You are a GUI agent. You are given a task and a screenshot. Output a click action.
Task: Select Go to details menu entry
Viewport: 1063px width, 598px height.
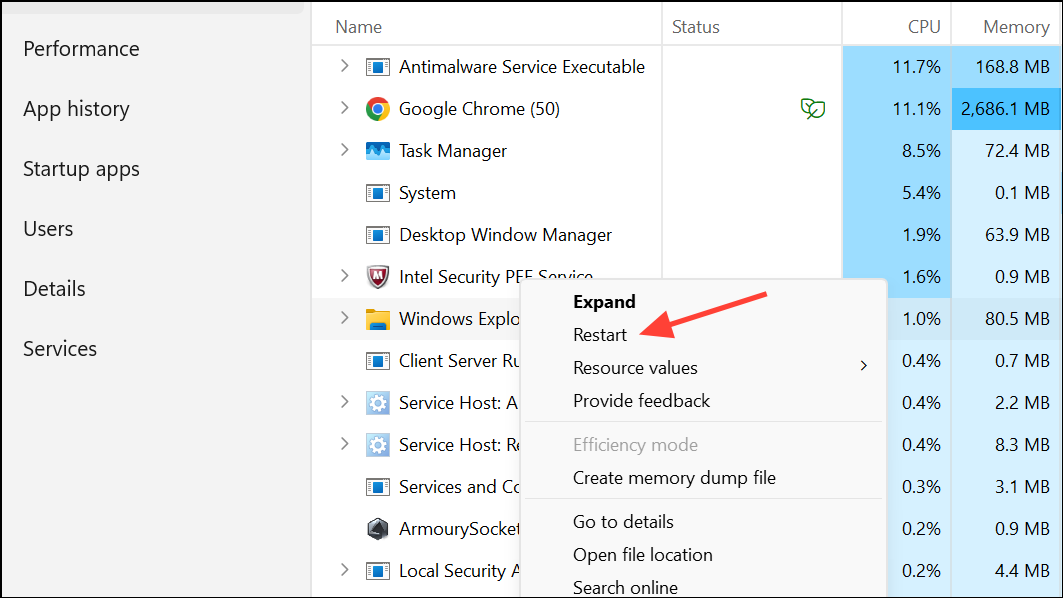click(623, 522)
